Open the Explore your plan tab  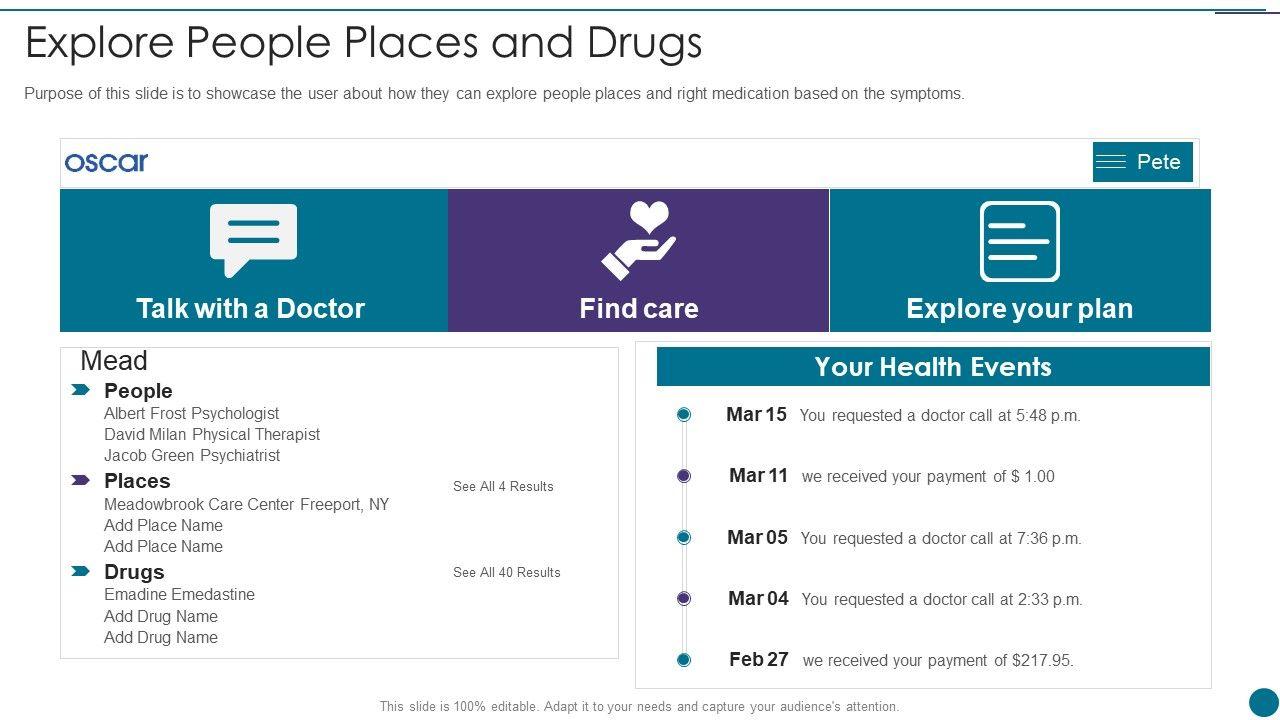1019,308
